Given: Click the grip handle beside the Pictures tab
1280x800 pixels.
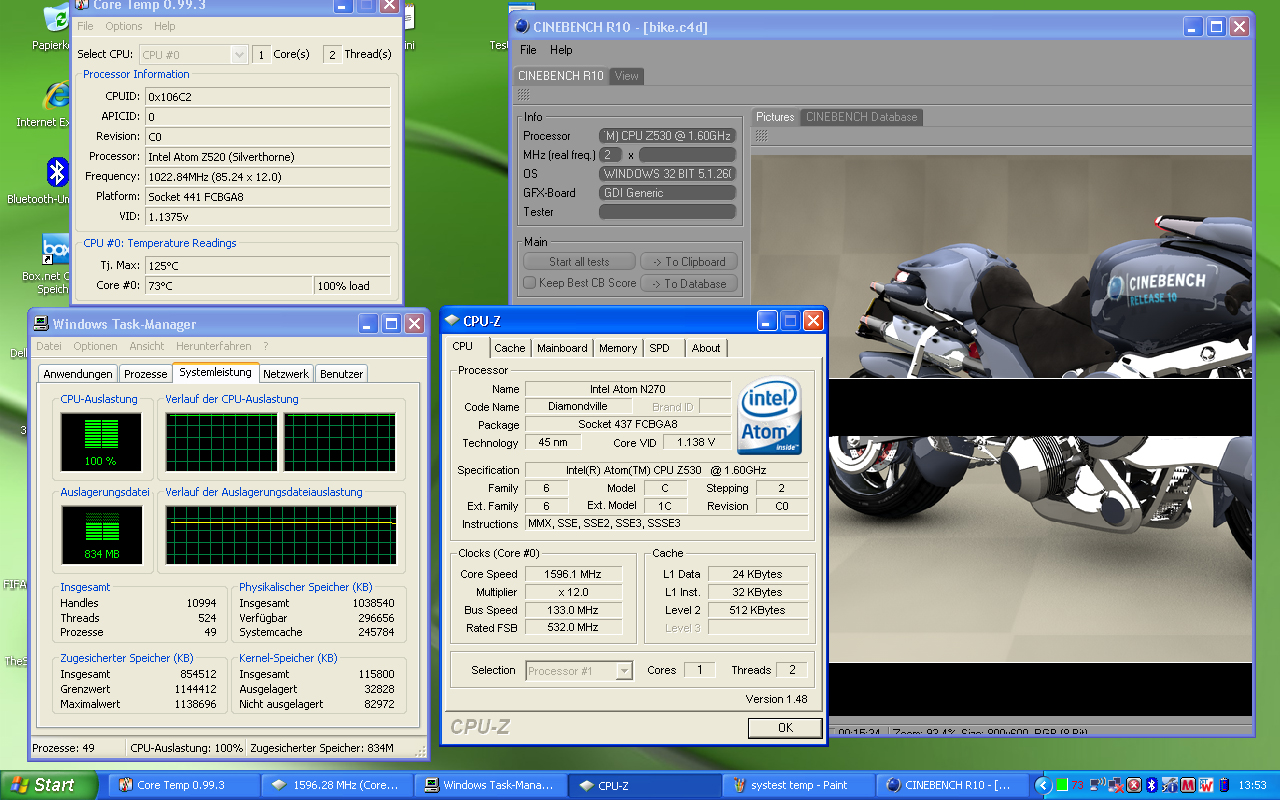Looking at the screenshot, I should click(x=761, y=135).
